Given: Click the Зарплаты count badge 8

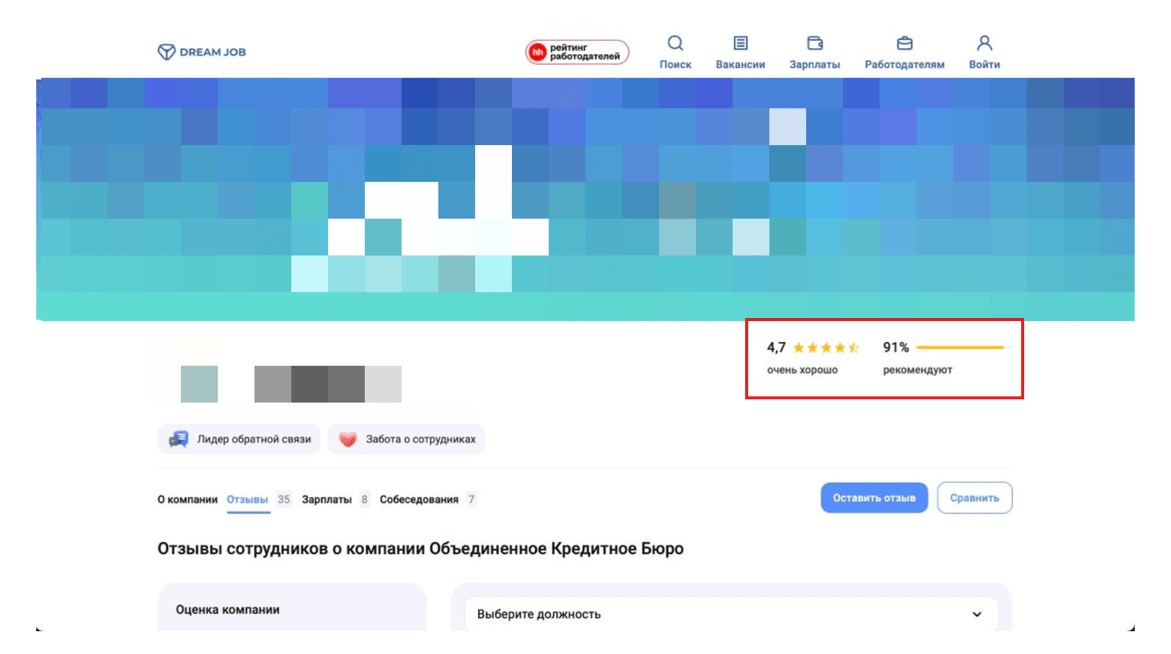Looking at the screenshot, I should click(x=364, y=499).
